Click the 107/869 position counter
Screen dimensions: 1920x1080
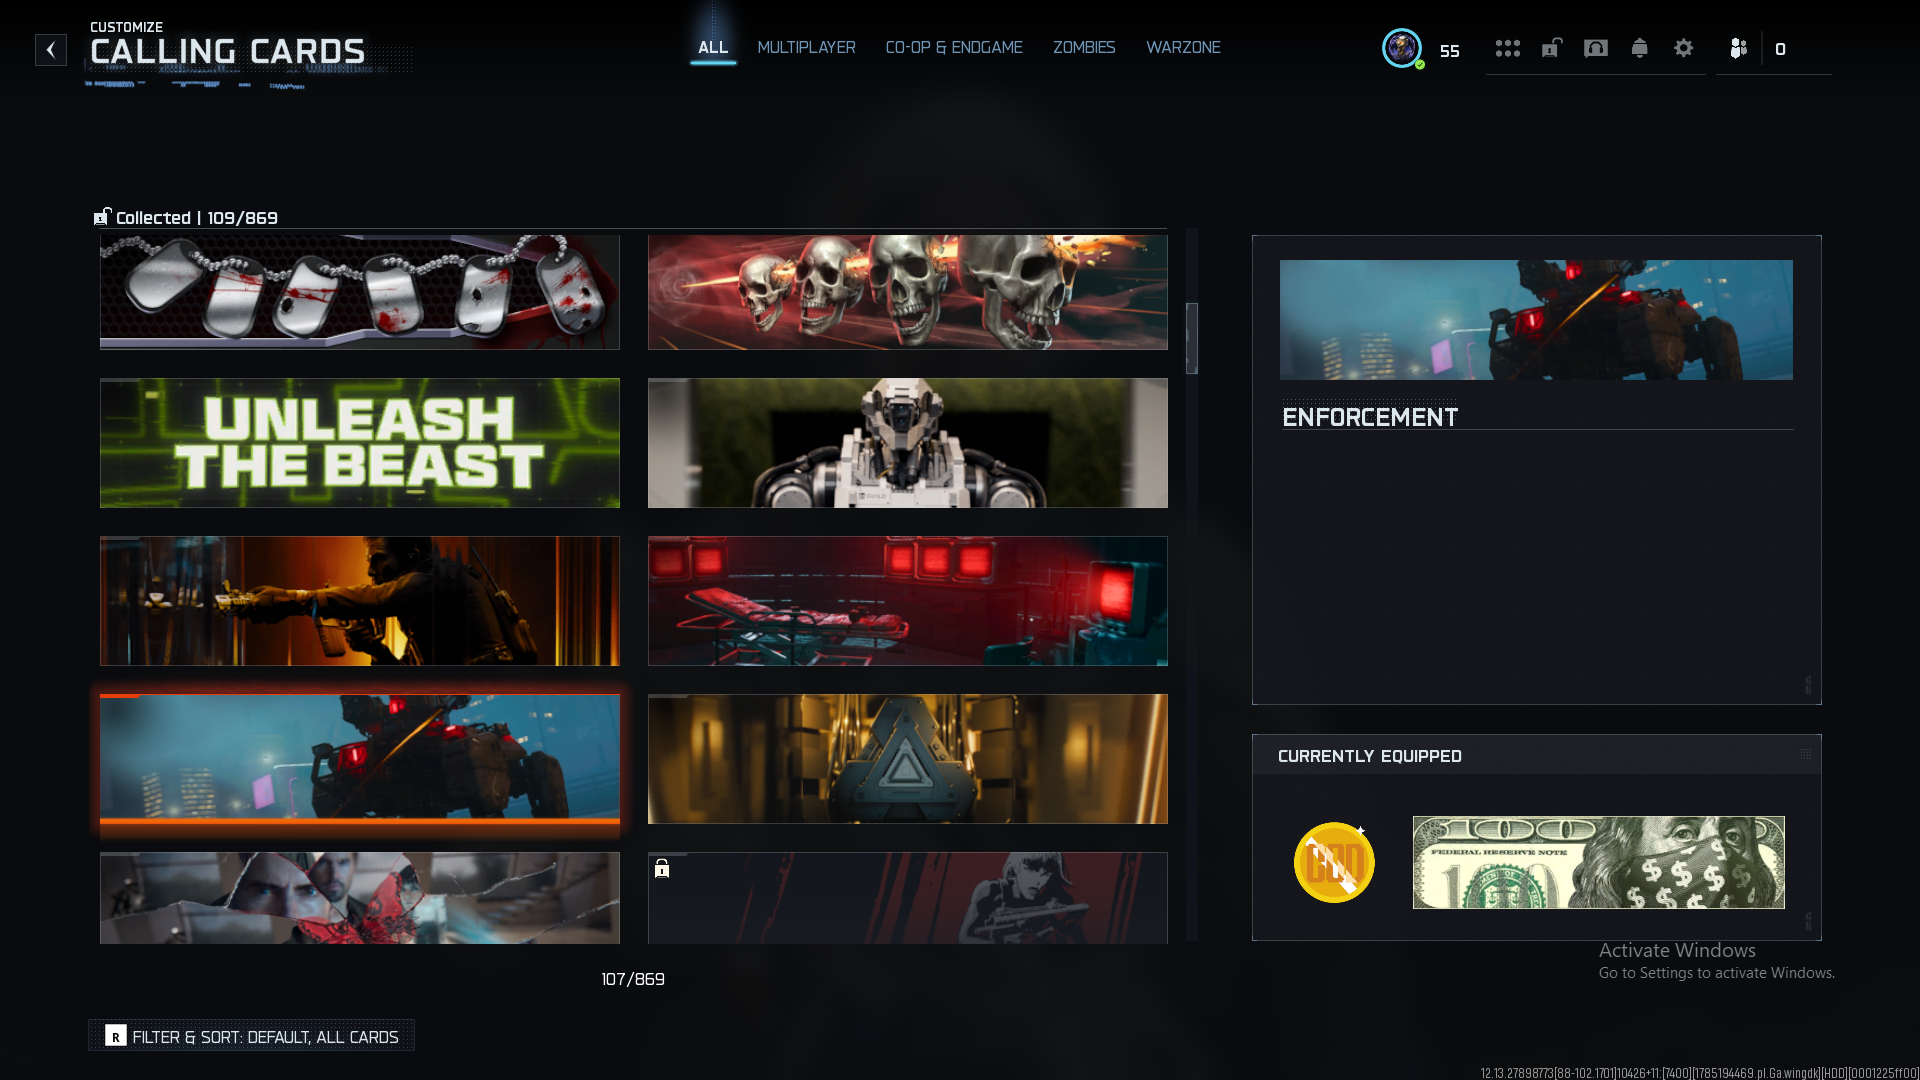[x=633, y=979]
